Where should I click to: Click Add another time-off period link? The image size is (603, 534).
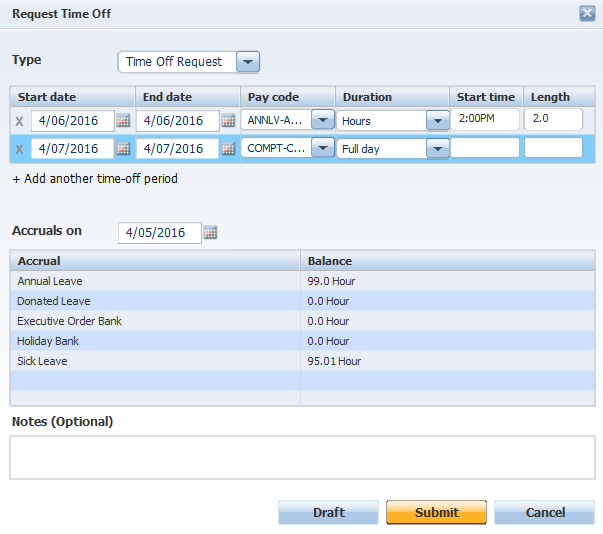pyautogui.click(x=95, y=179)
